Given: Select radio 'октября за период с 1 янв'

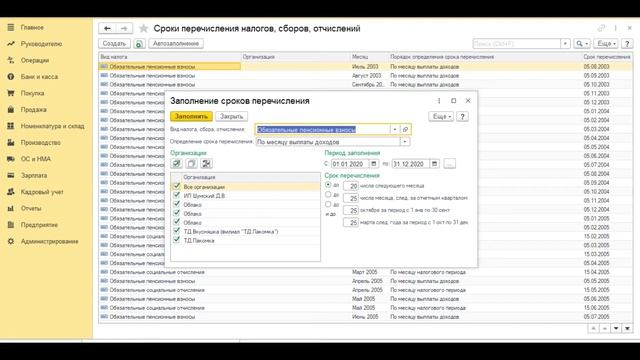Looking at the screenshot, I should (x=328, y=204).
